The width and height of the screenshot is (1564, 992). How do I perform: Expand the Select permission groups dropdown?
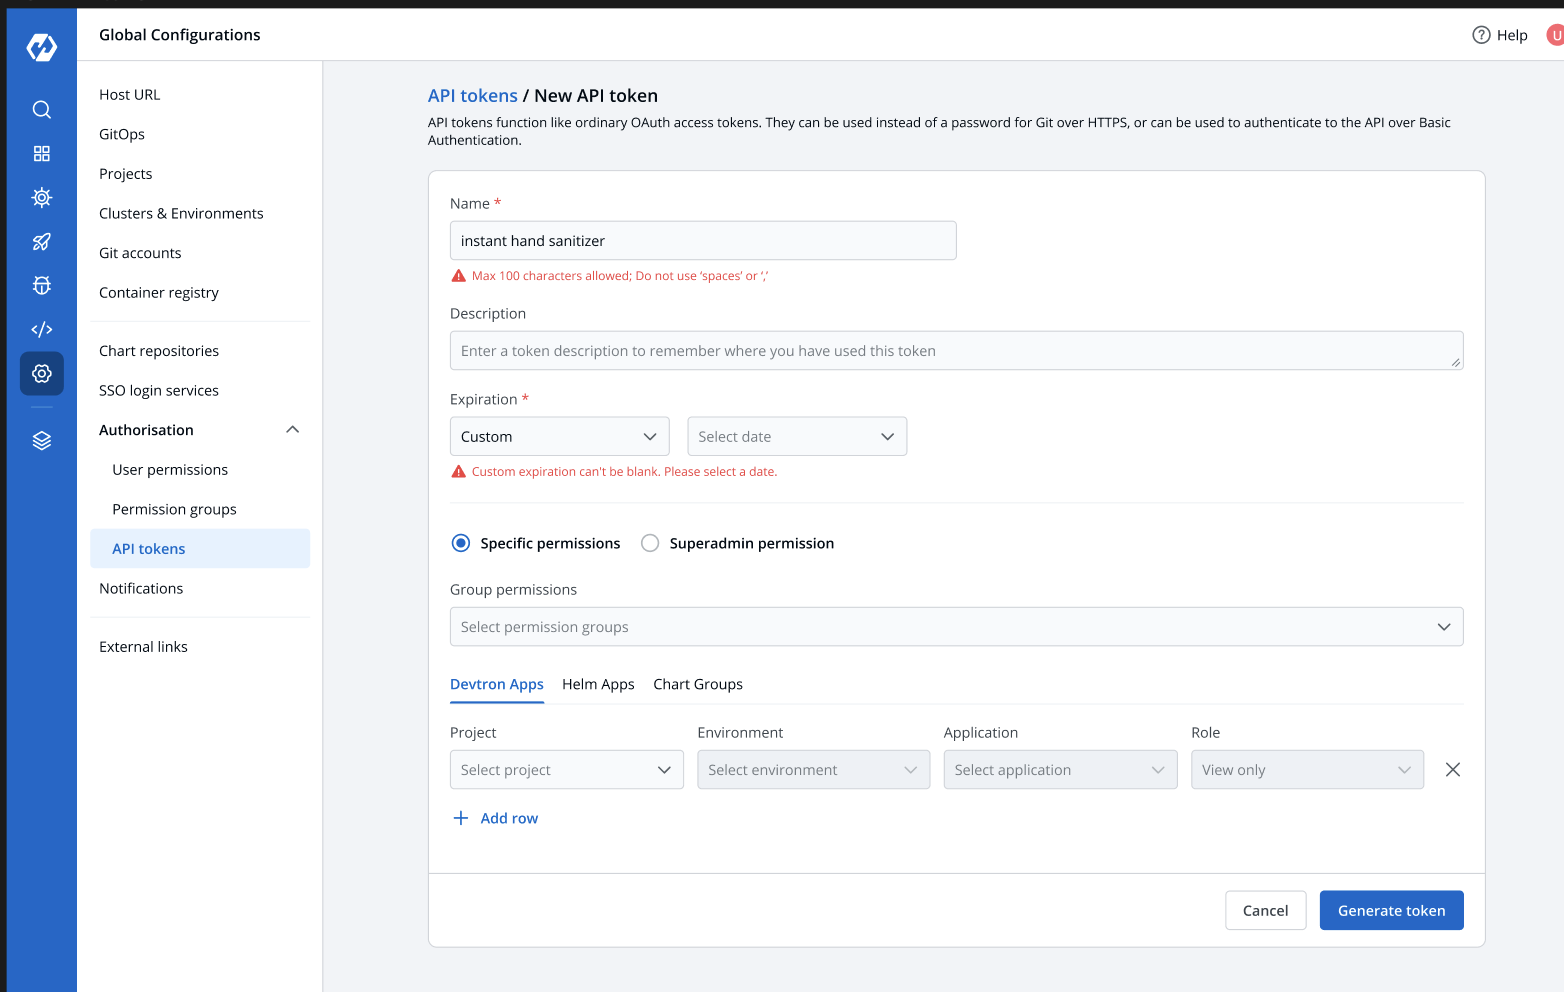pos(956,627)
